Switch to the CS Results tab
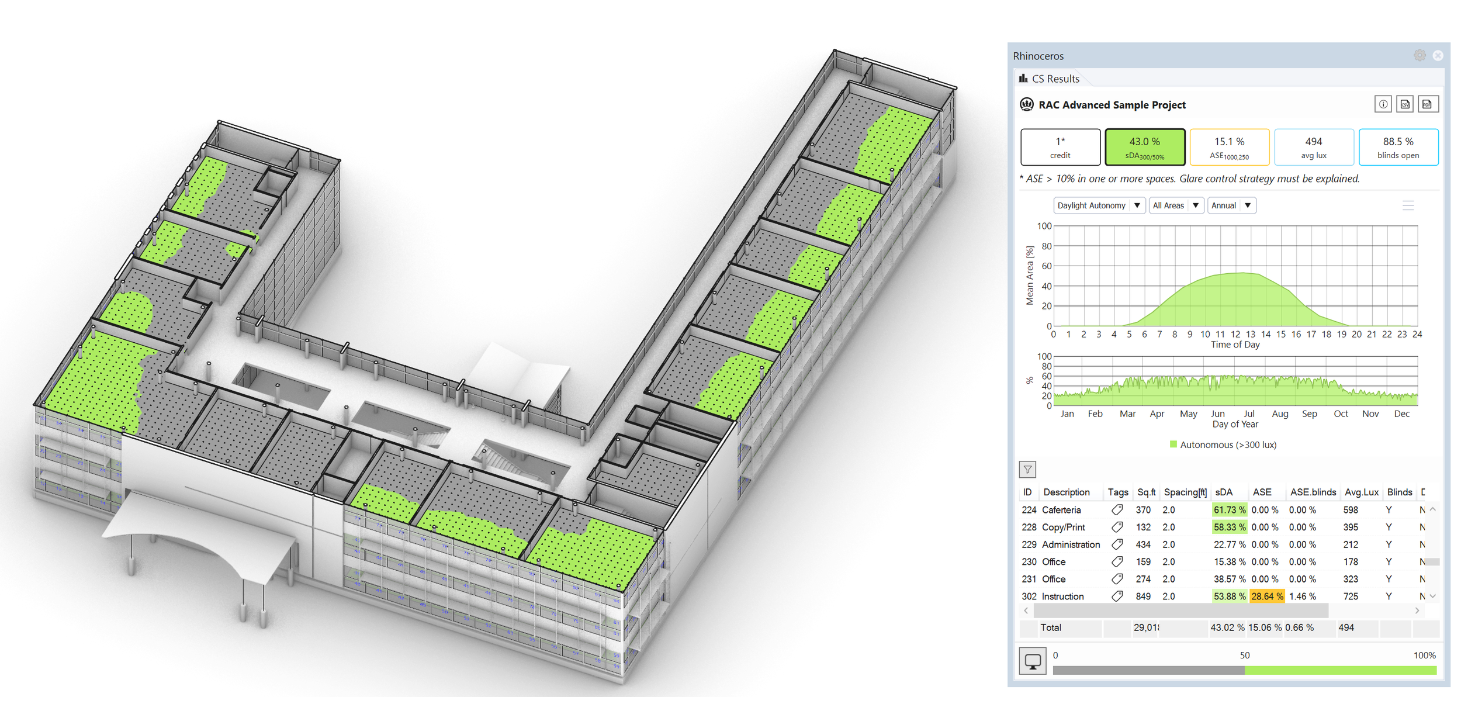Image resolution: width=1457 pixels, height=705 pixels. 1049,79
